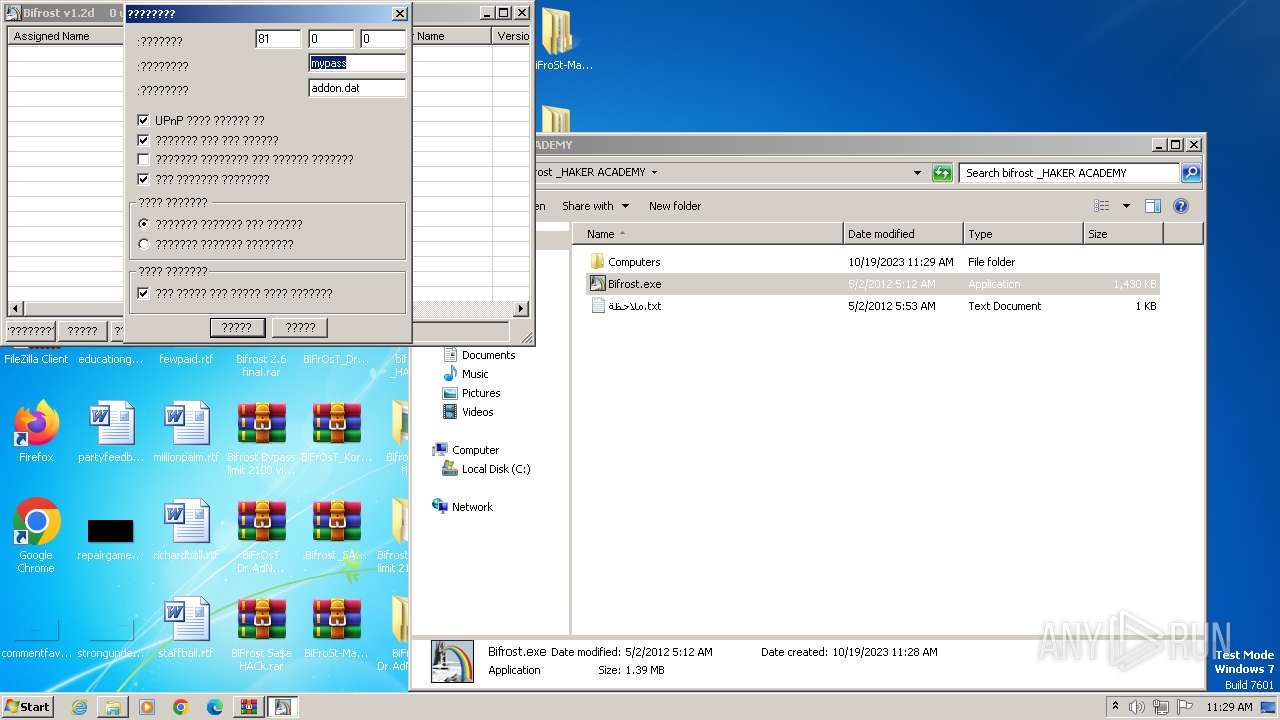Sort files by Size column
This screenshot has height=720, width=1280.
point(1124,234)
